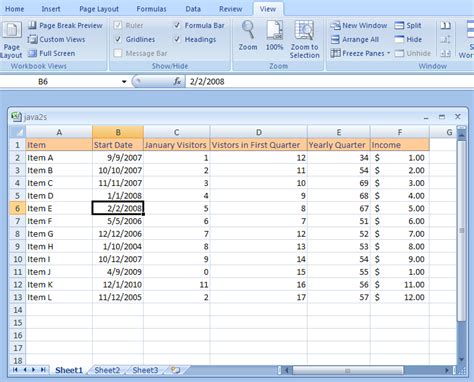This screenshot has height=382, width=474.
Task: Select the Yearly Quarter header cell
Action: tap(339, 145)
